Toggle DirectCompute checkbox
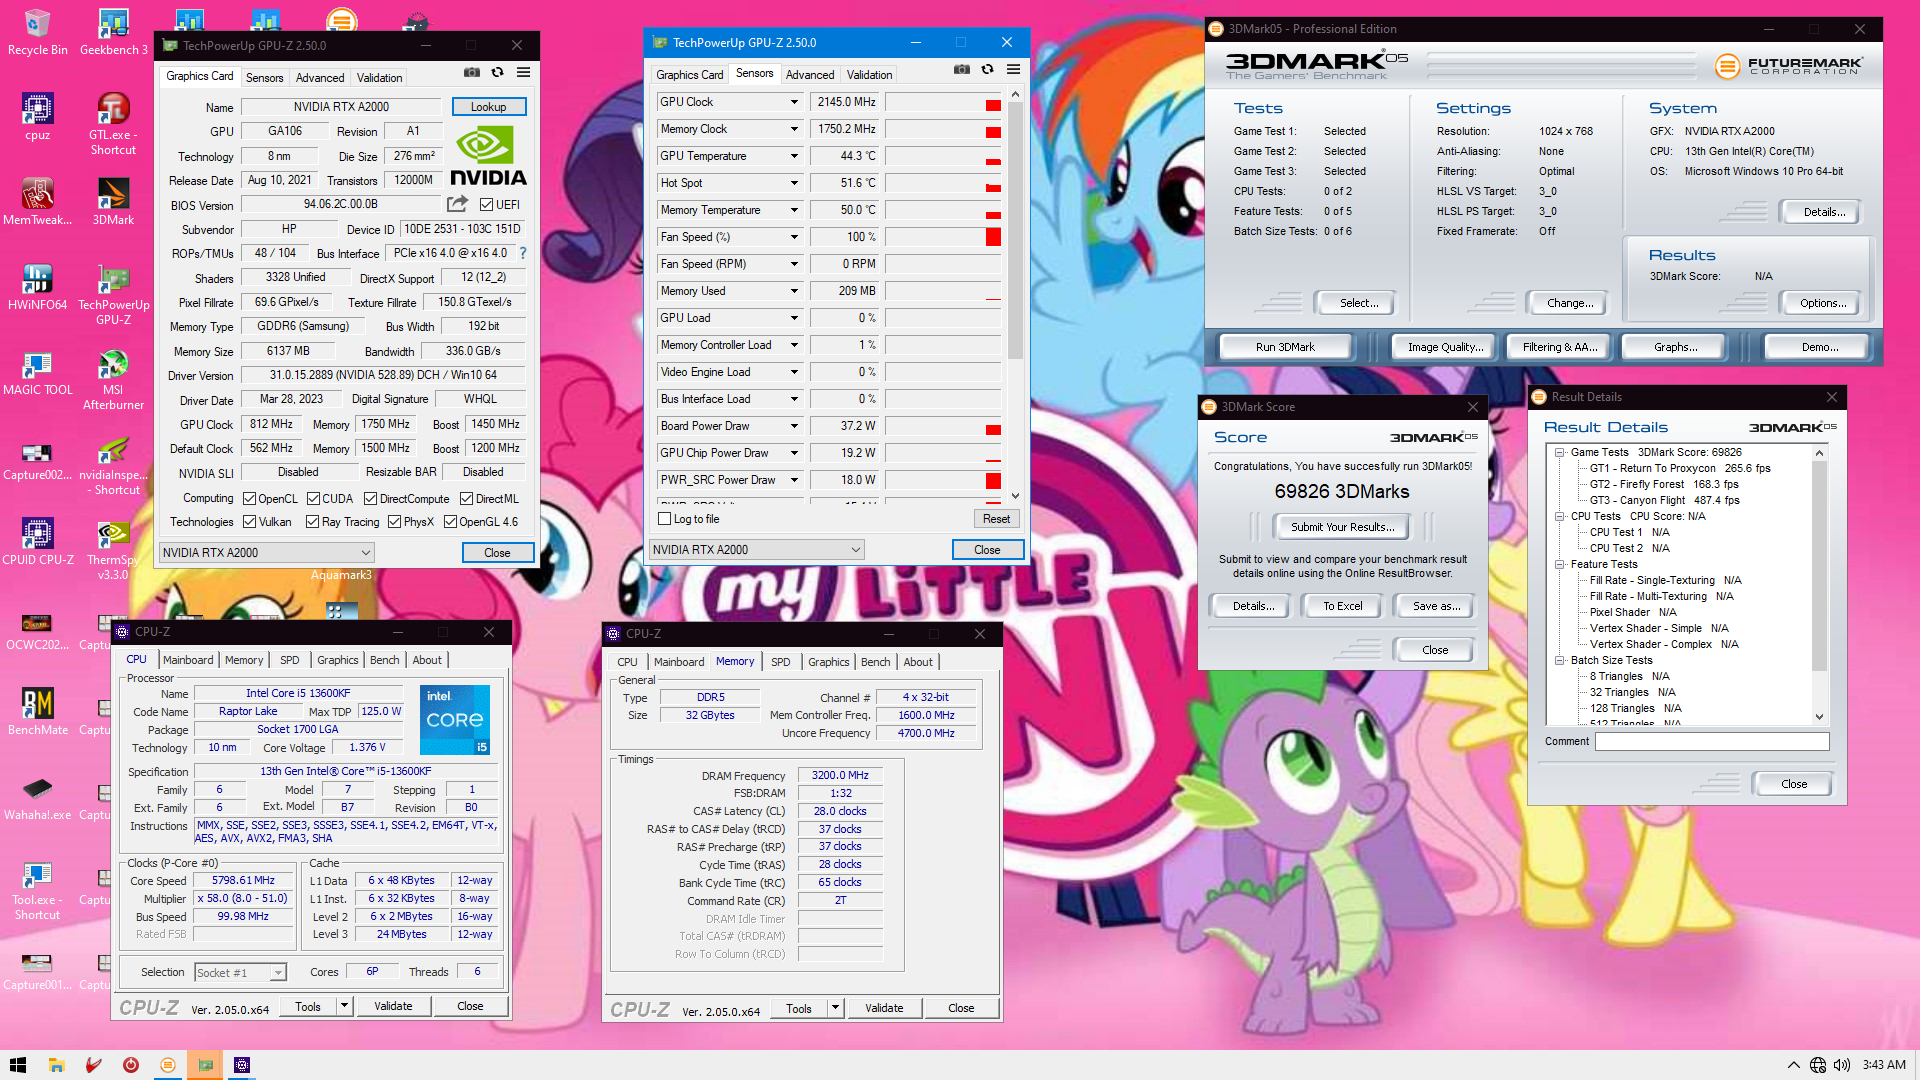 (x=370, y=499)
